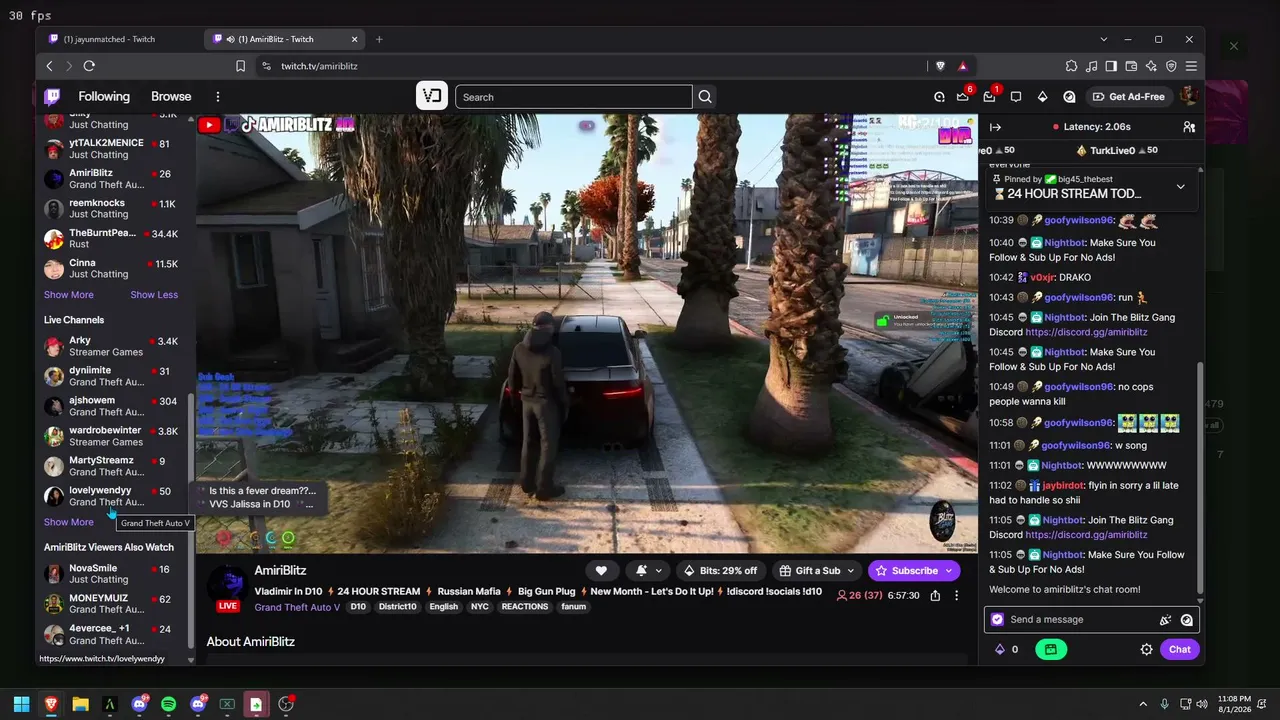Open a new browser tab
The width and height of the screenshot is (1280, 720).
click(x=379, y=39)
